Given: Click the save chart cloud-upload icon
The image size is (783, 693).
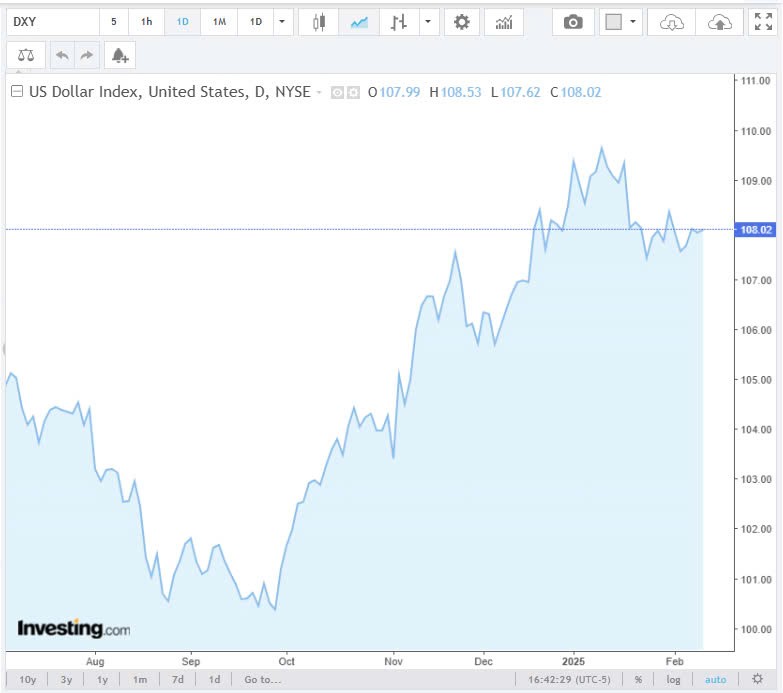Looking at the screenshot, I should coord(720,22).
